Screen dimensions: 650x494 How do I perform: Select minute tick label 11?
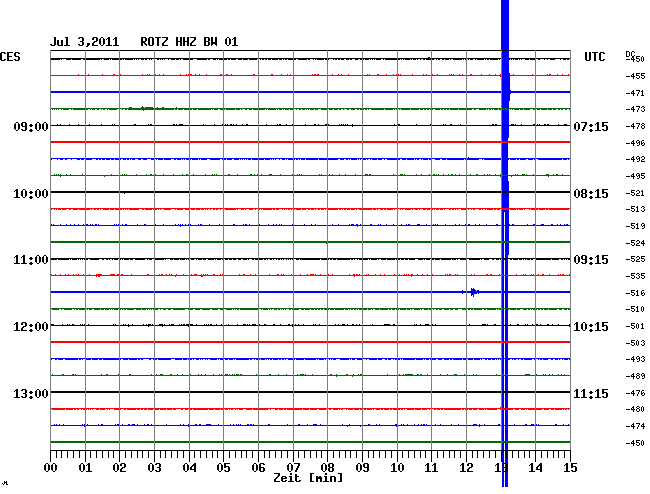point(431,468)
